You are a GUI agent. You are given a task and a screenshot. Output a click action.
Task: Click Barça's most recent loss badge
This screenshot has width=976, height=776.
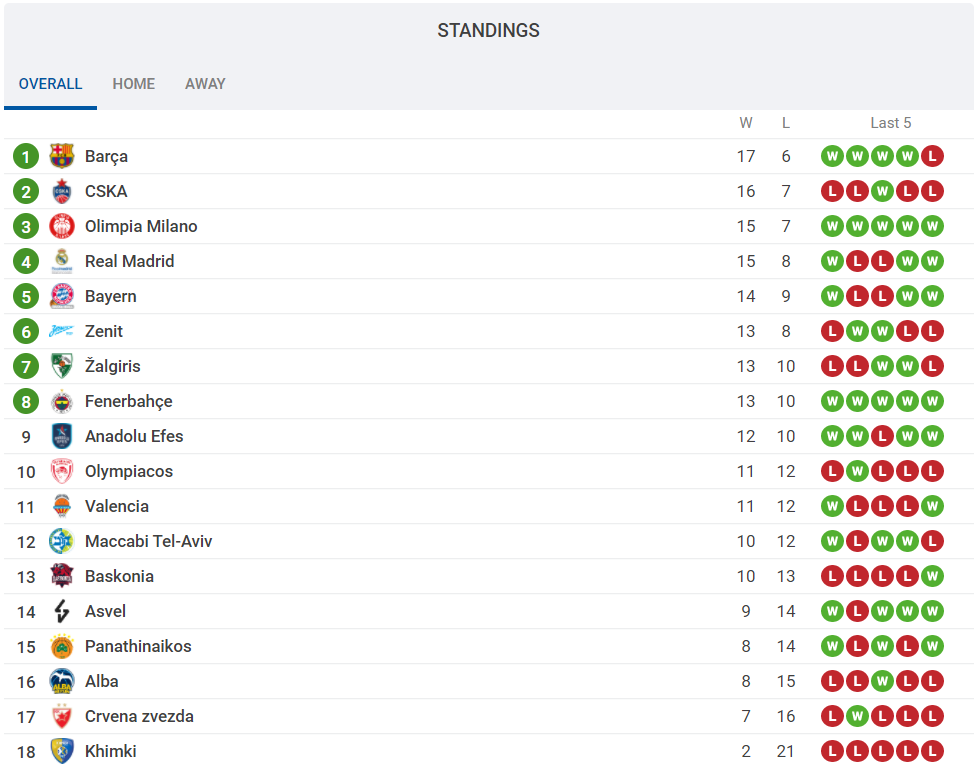(932, 156)
